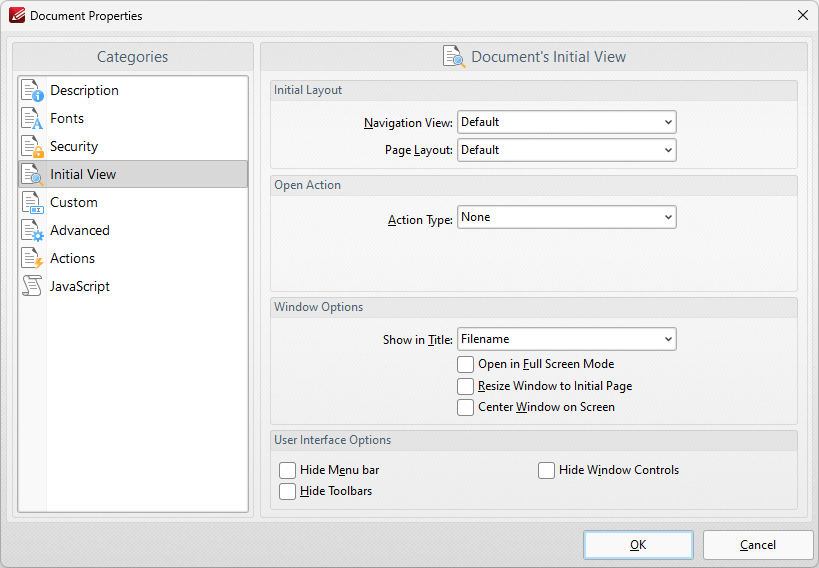Click the Fonts category icon
Screen dimensions: 819x568
(32, 118)
